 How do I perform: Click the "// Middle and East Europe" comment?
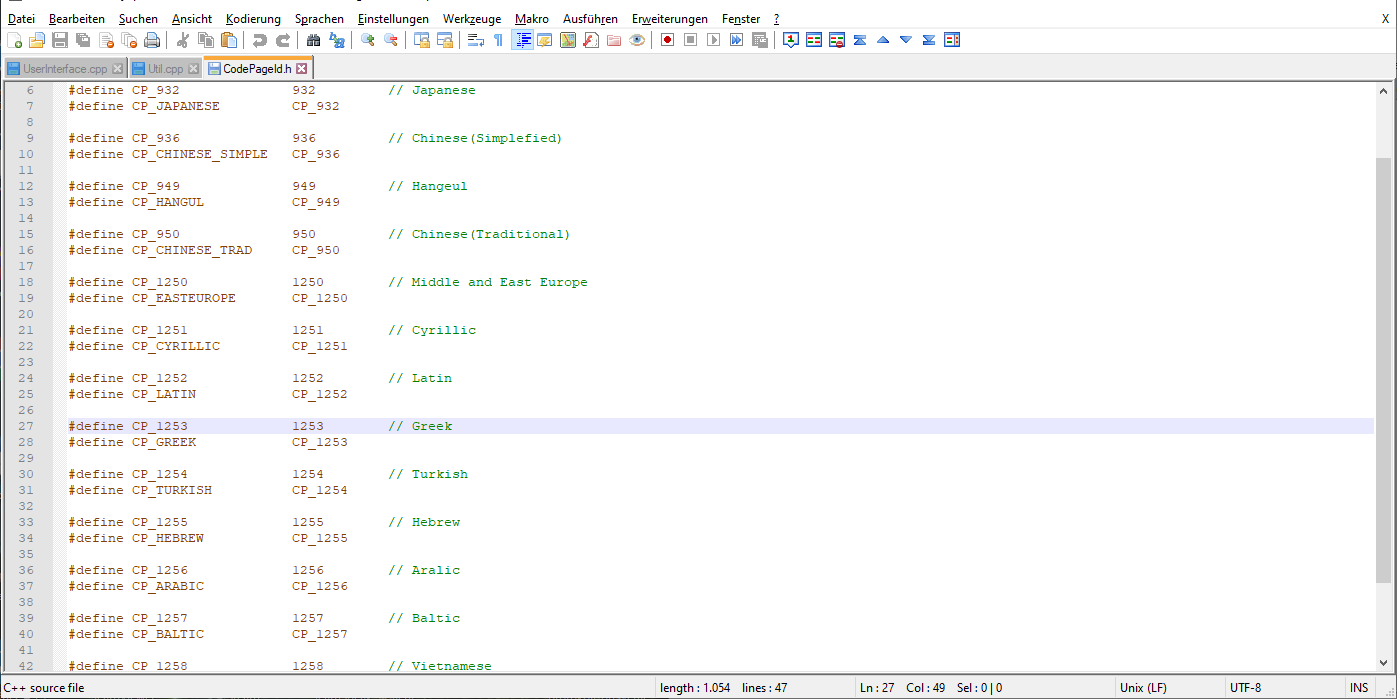coord(488,282)
